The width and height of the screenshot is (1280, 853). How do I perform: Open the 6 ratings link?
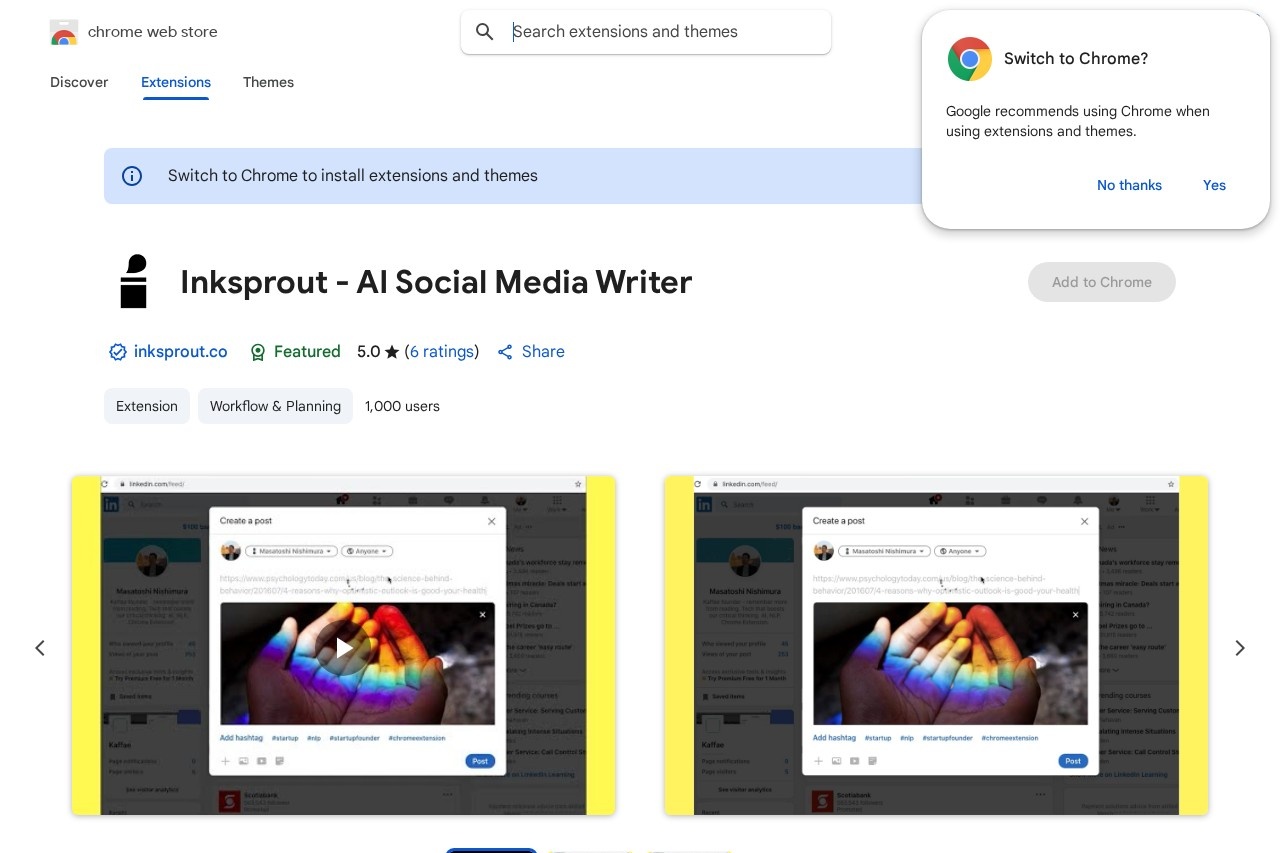pyautogui.click(x=441, y=352)
